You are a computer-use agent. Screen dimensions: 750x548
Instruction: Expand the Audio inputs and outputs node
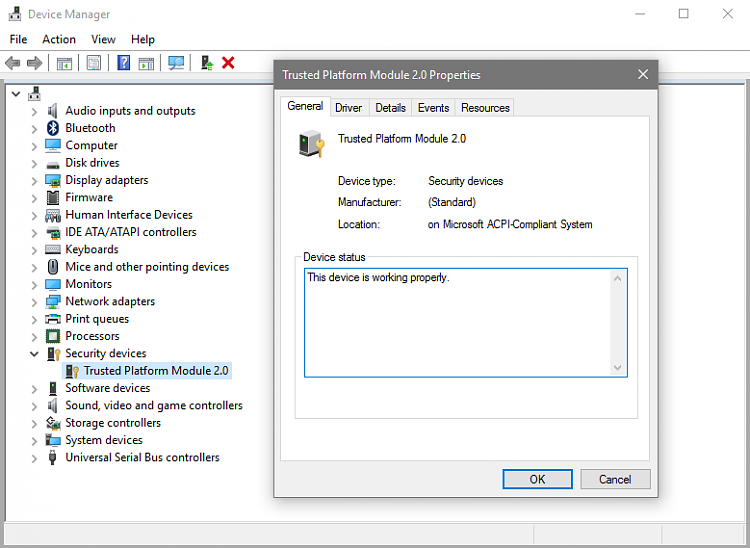(x=35, y=111)
